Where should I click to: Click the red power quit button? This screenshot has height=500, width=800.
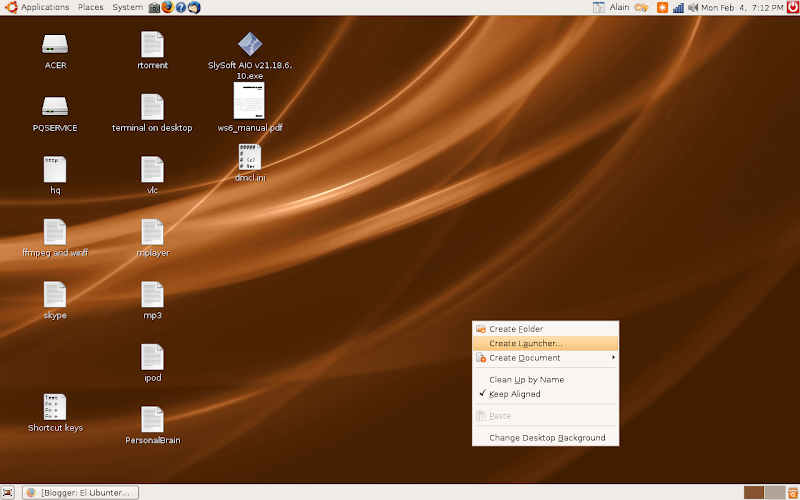[793, 7]
